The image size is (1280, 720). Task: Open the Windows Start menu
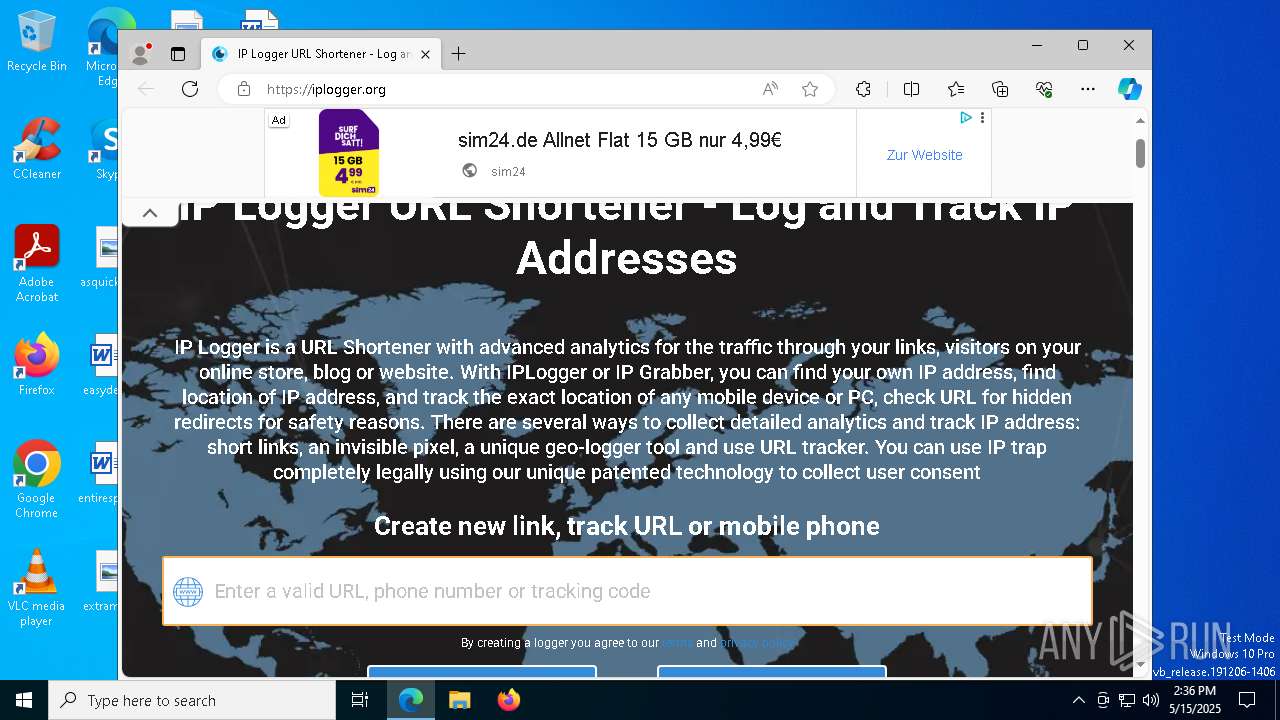pos(24,700)
